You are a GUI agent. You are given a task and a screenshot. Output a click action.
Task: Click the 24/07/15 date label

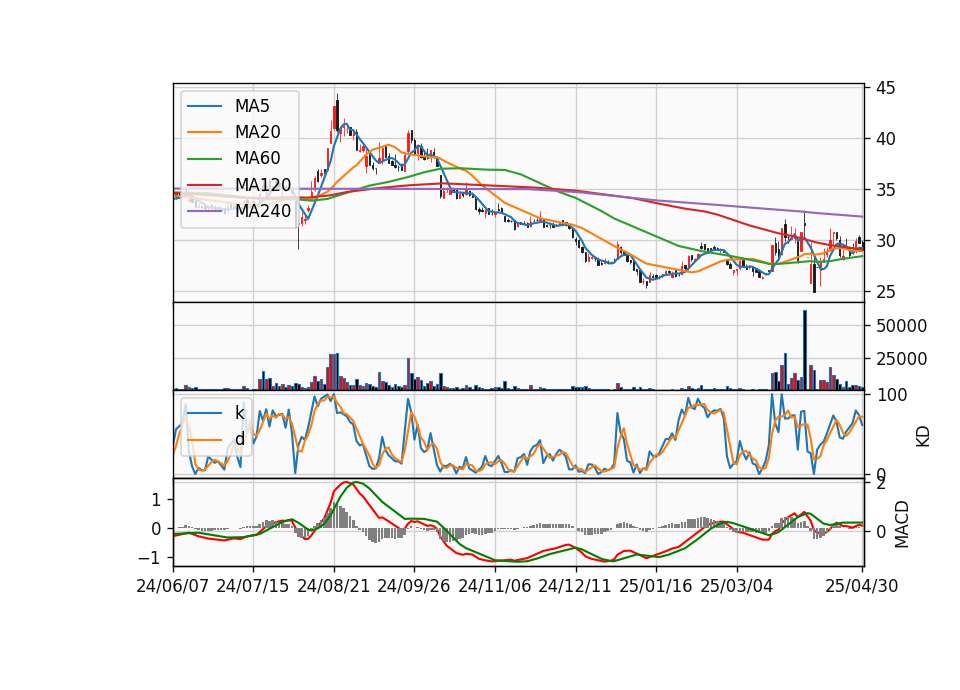[253, 586]
